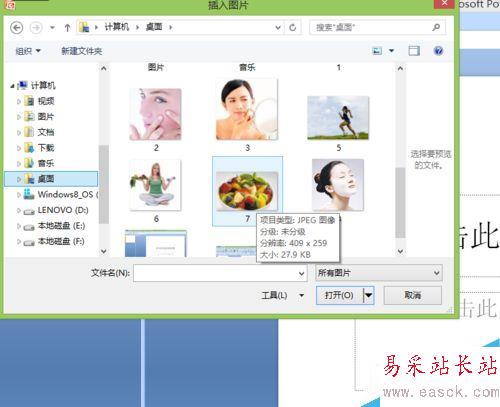Click the folder item named 音乐
The width and height of the screenshot is (500, 407).
point(247,67)
